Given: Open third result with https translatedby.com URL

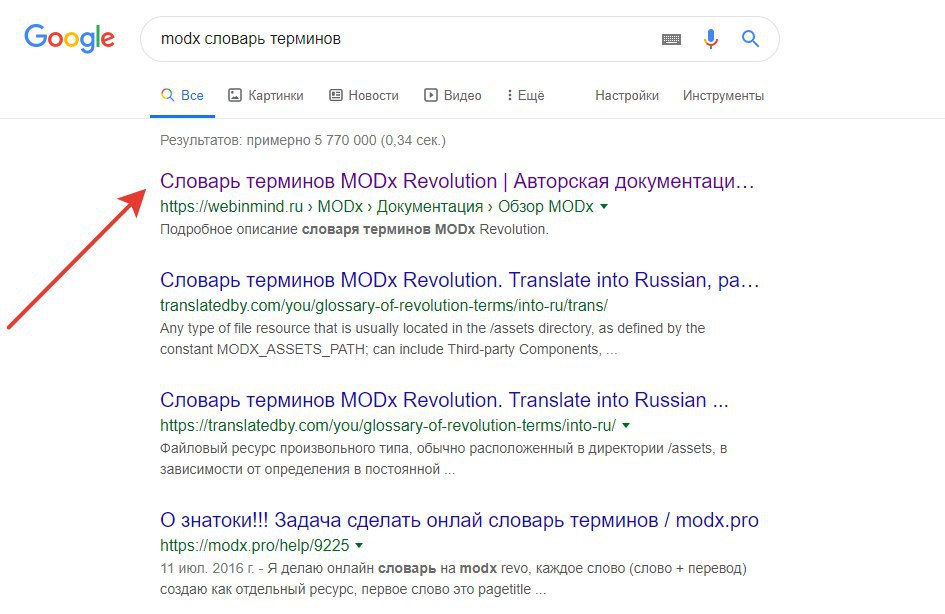Looking at the screenshot, I should pos(445,400).
